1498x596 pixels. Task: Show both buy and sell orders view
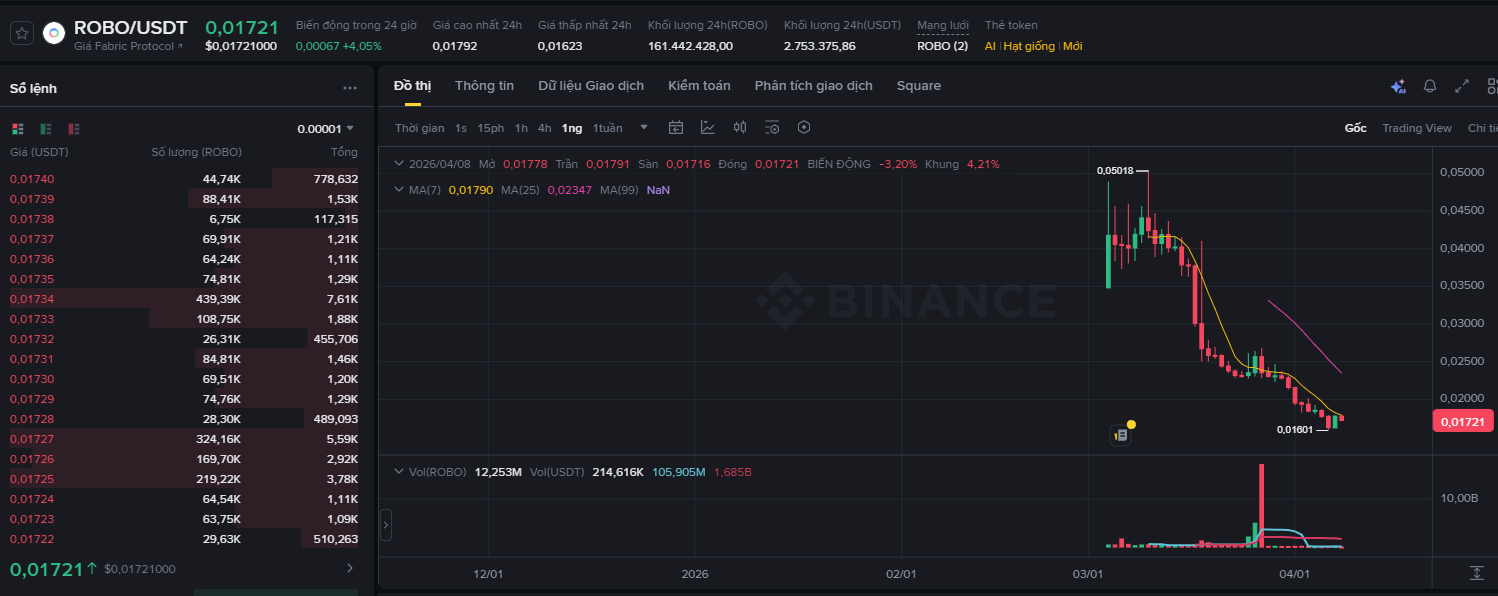pos(17,129)
